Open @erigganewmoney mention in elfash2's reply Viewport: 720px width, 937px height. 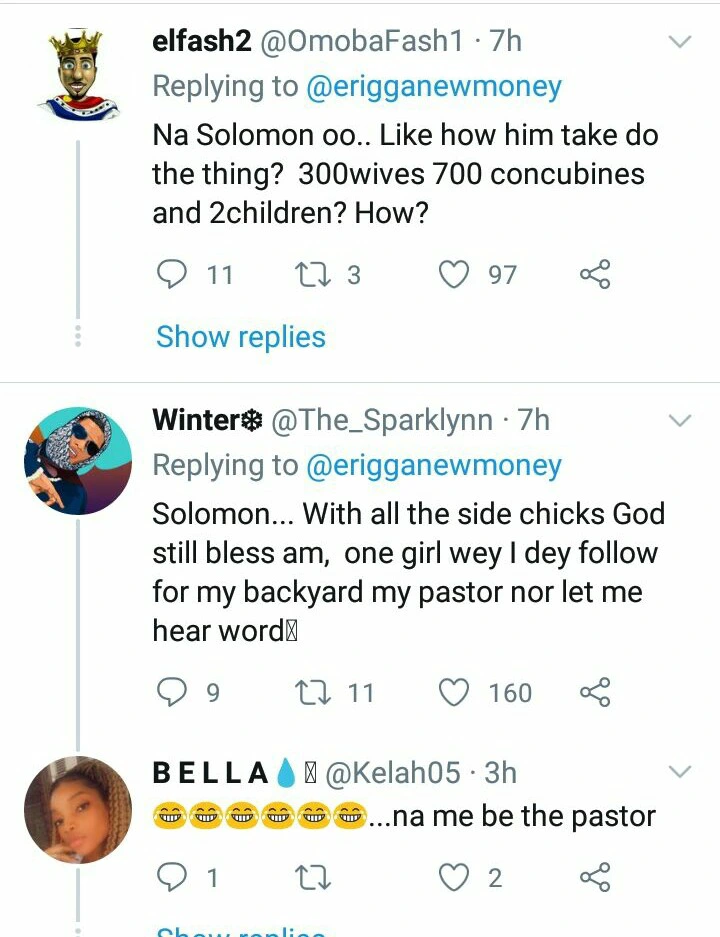[x=433, y=87]
